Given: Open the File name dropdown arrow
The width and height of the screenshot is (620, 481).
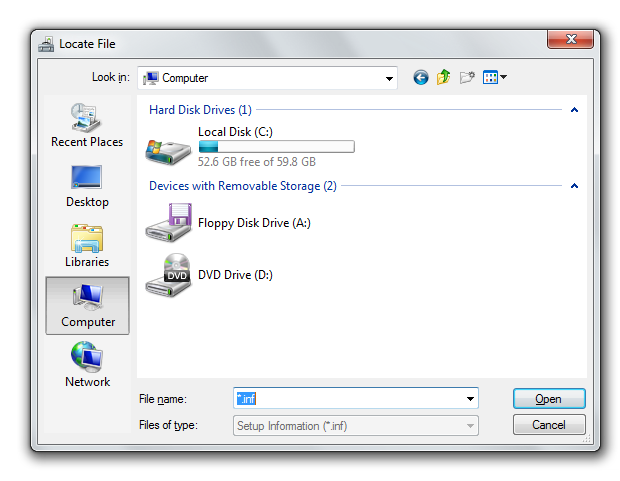Looking at the screenshot, I should (x=470, y=398).
